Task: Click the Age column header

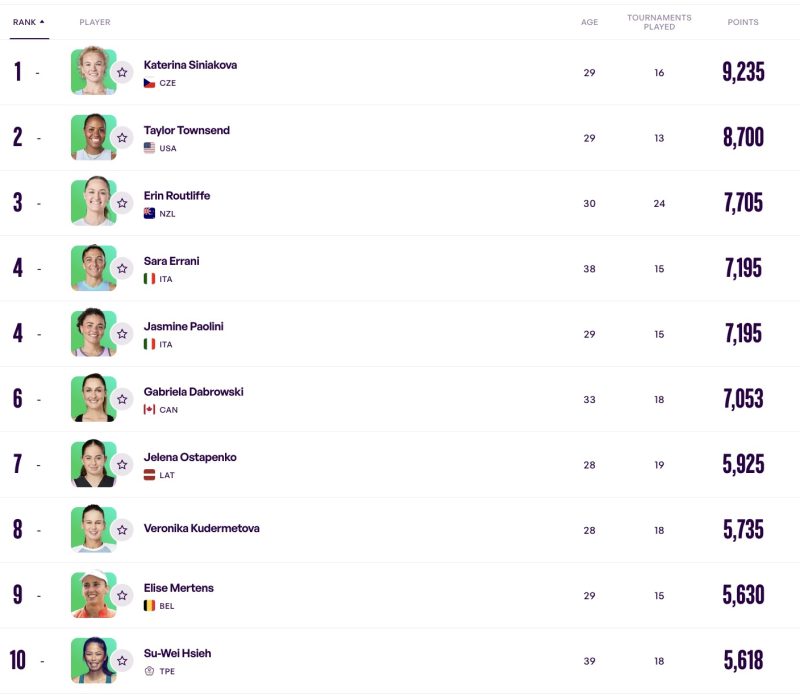Action: click(589, 22)
